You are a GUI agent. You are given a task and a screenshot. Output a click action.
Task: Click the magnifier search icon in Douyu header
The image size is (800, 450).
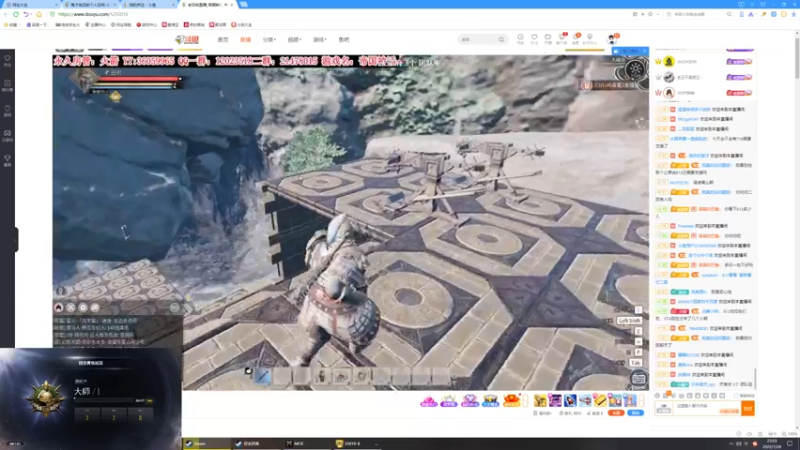502,39
